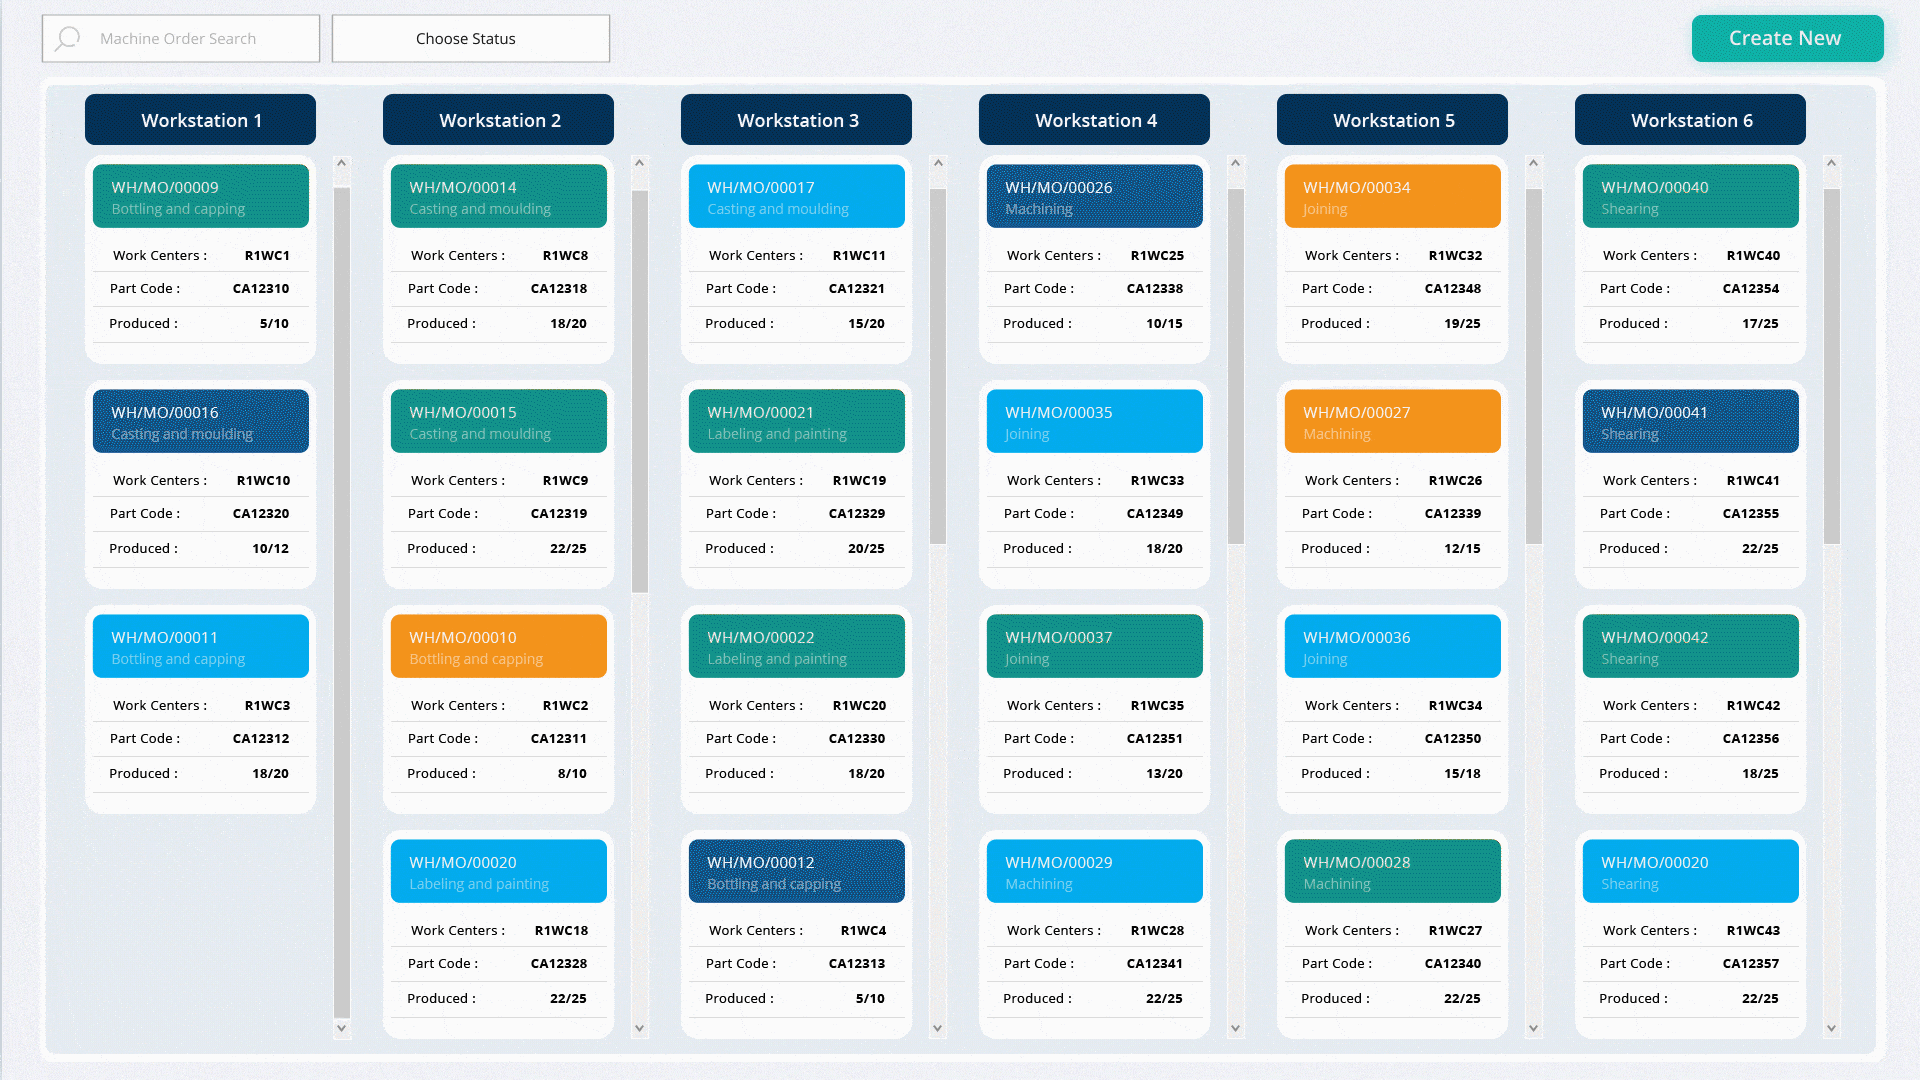Image resolution: width=1920 pixels, height=1080 pixels.
Task: Click Workstation 2 scroll down arrow
Action: (x=640, y=1028)
